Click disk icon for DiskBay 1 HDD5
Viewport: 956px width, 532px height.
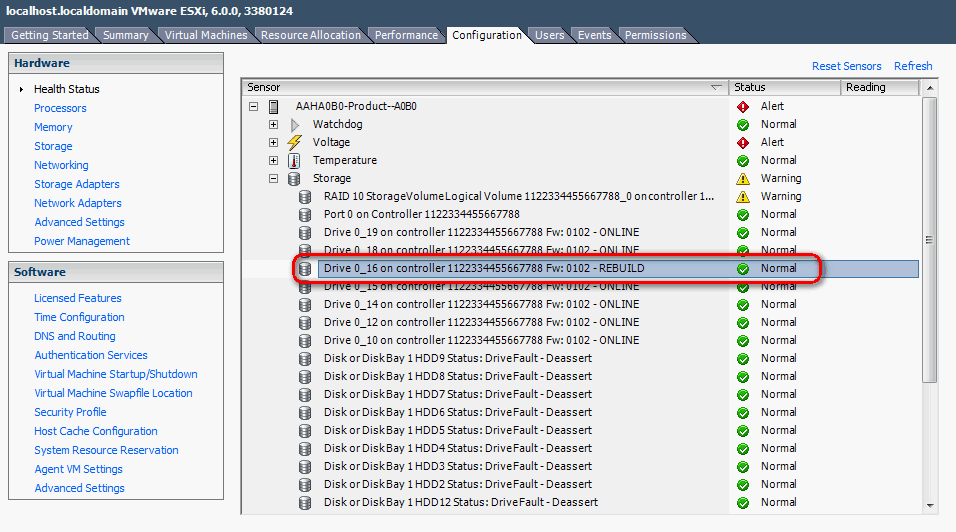click(305, 430)
